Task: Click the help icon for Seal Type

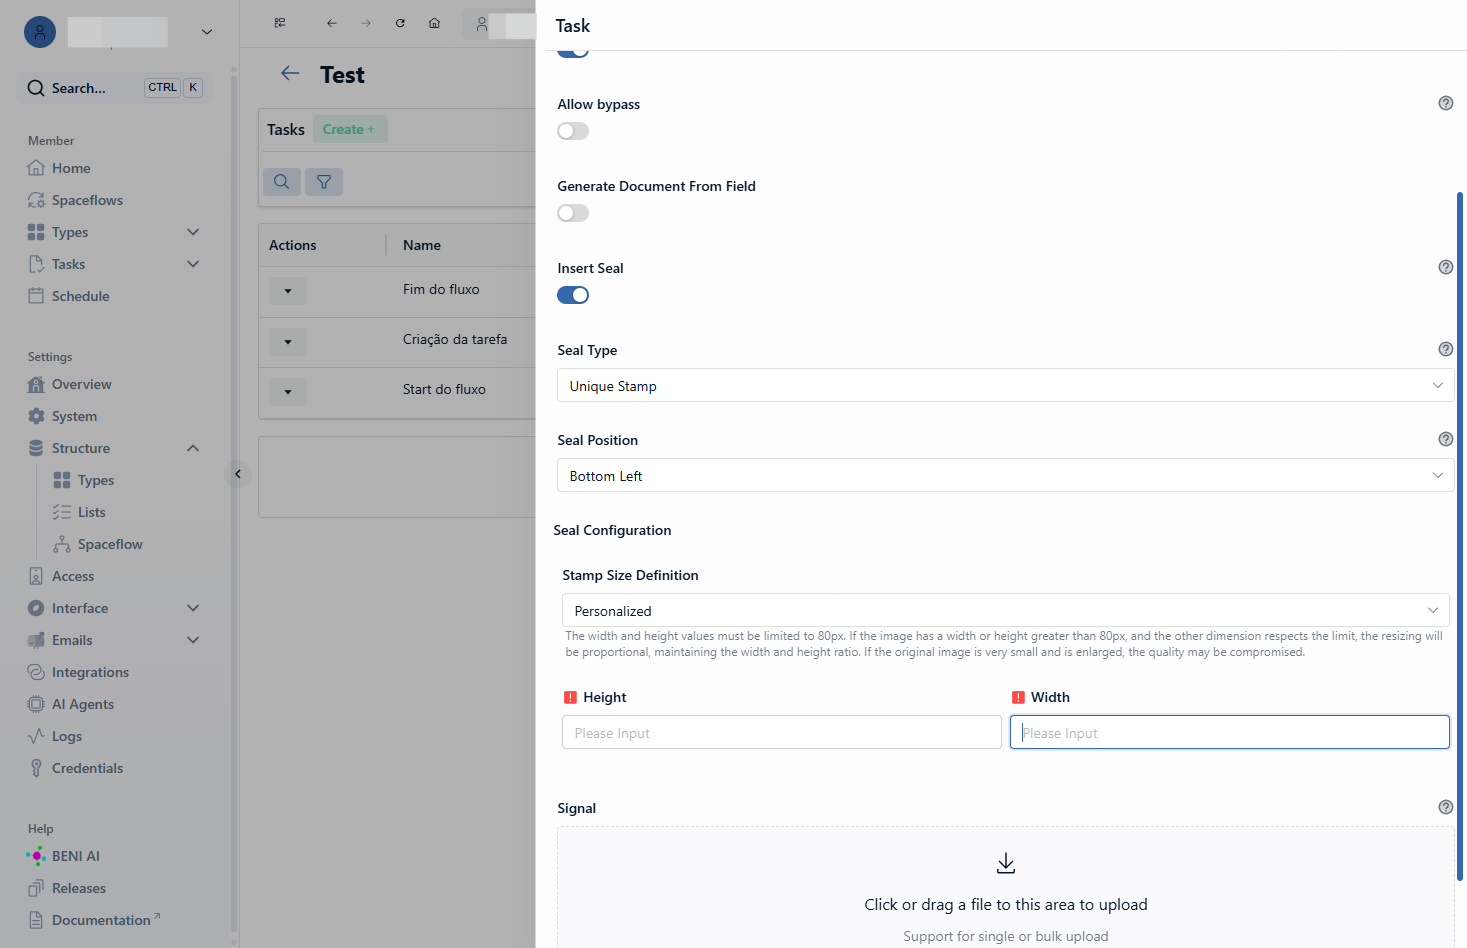Action: click(x=1445, y=349)
